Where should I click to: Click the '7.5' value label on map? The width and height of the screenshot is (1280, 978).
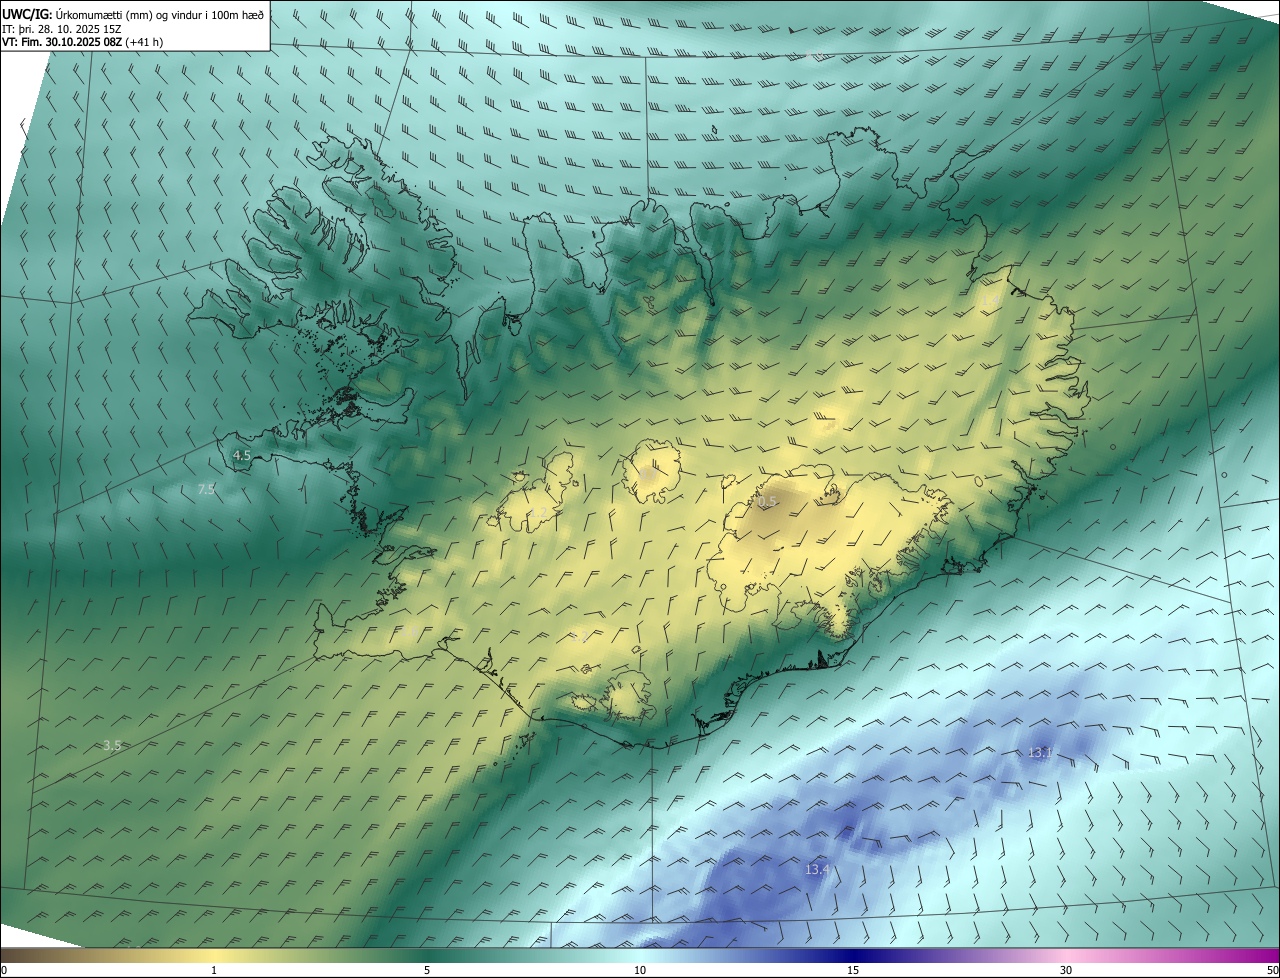206,489
